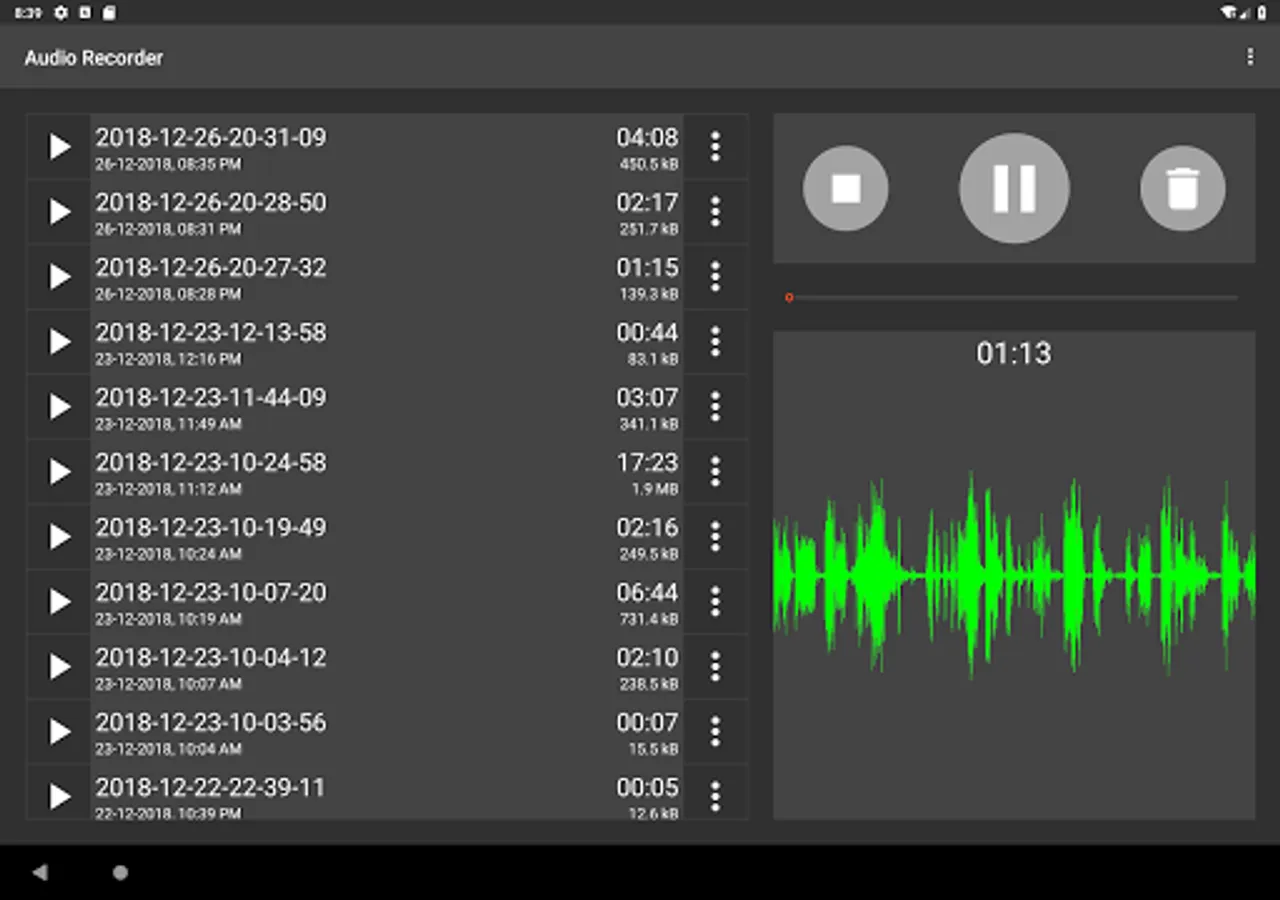Click the 01:13 elapsed time readout
1280x900 pixels.
pyautogui.click(x=1014, y=353)
